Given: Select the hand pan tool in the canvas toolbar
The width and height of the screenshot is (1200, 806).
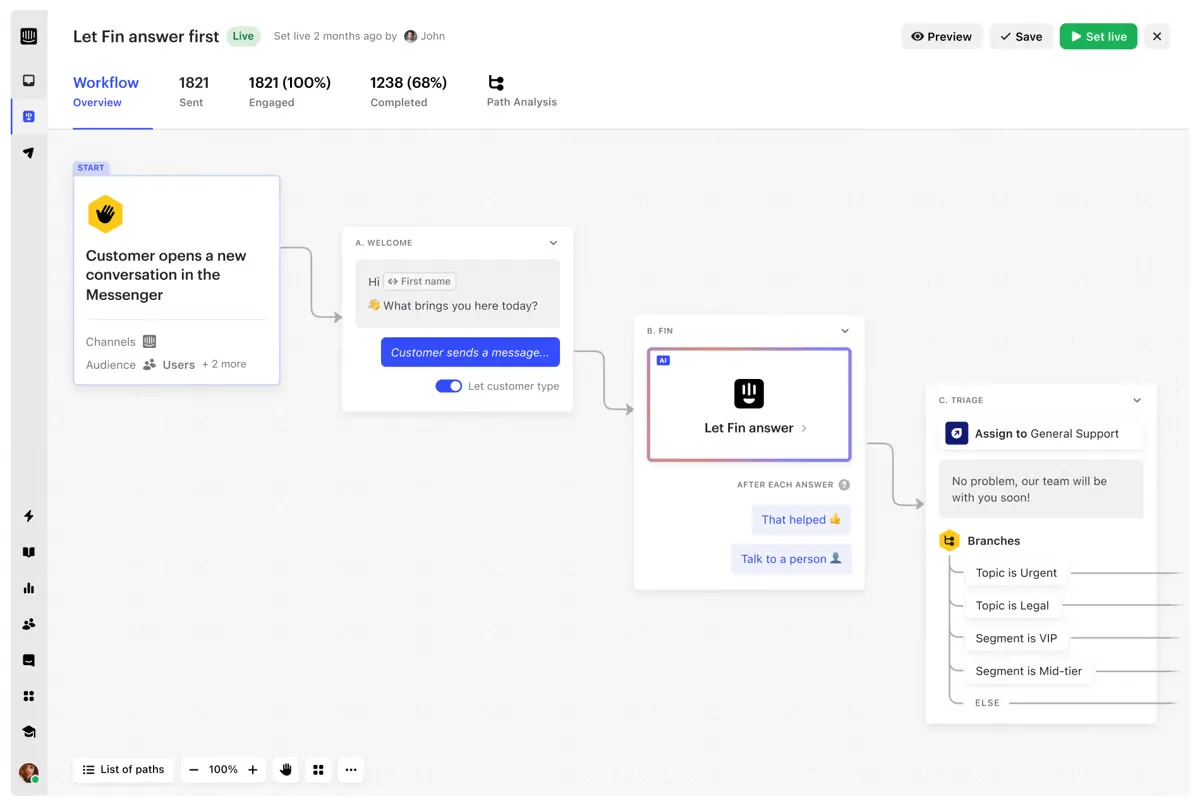Looking at the screenshot, I should 285,769.
